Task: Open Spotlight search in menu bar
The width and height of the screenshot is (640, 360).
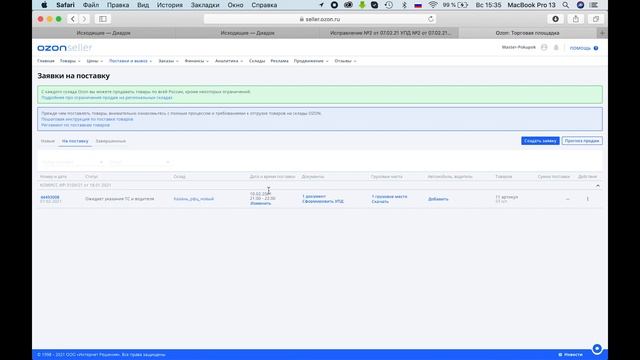Action: point(565,5)
